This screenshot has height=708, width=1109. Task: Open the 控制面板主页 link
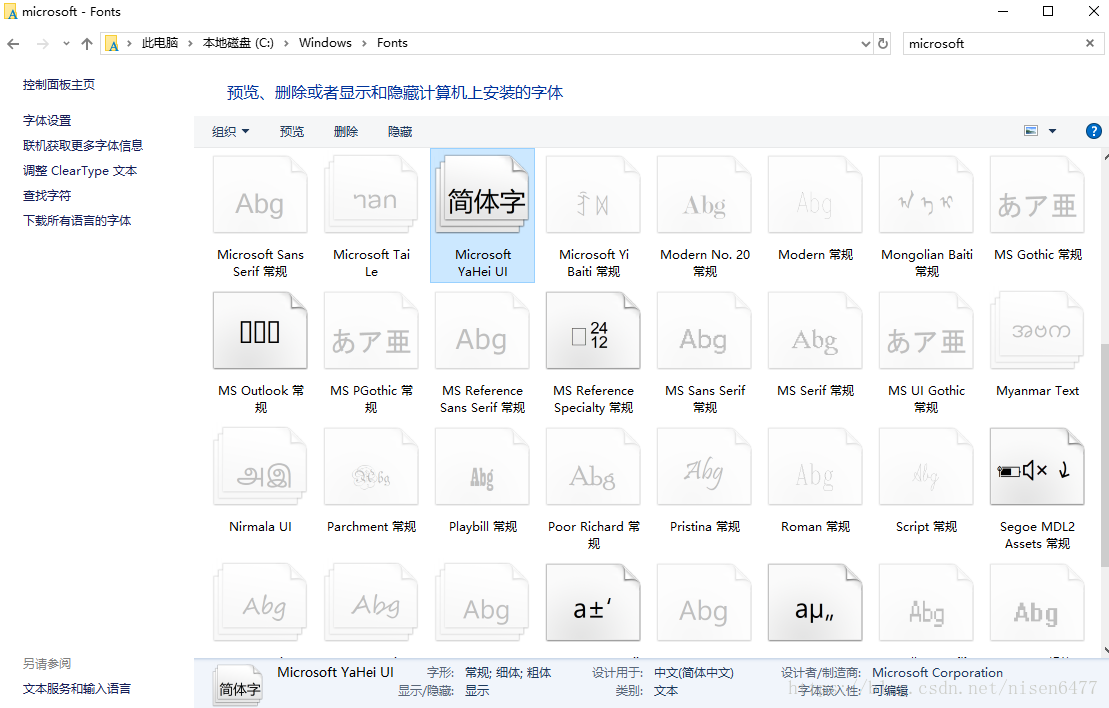[59, 85]
